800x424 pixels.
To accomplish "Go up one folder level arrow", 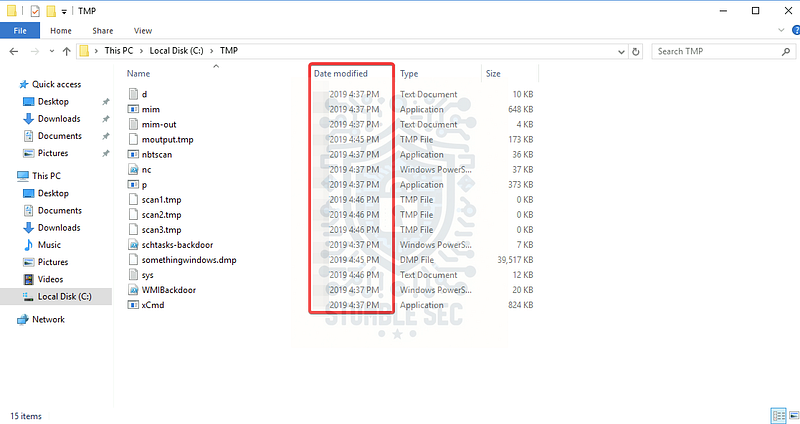I will coord(66,51).
